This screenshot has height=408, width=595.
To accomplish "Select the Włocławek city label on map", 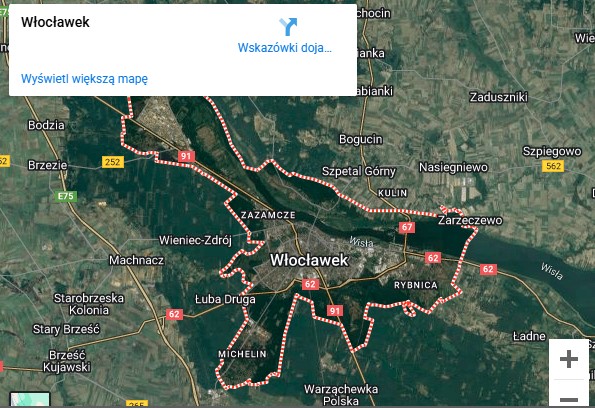I will [309, 260].
